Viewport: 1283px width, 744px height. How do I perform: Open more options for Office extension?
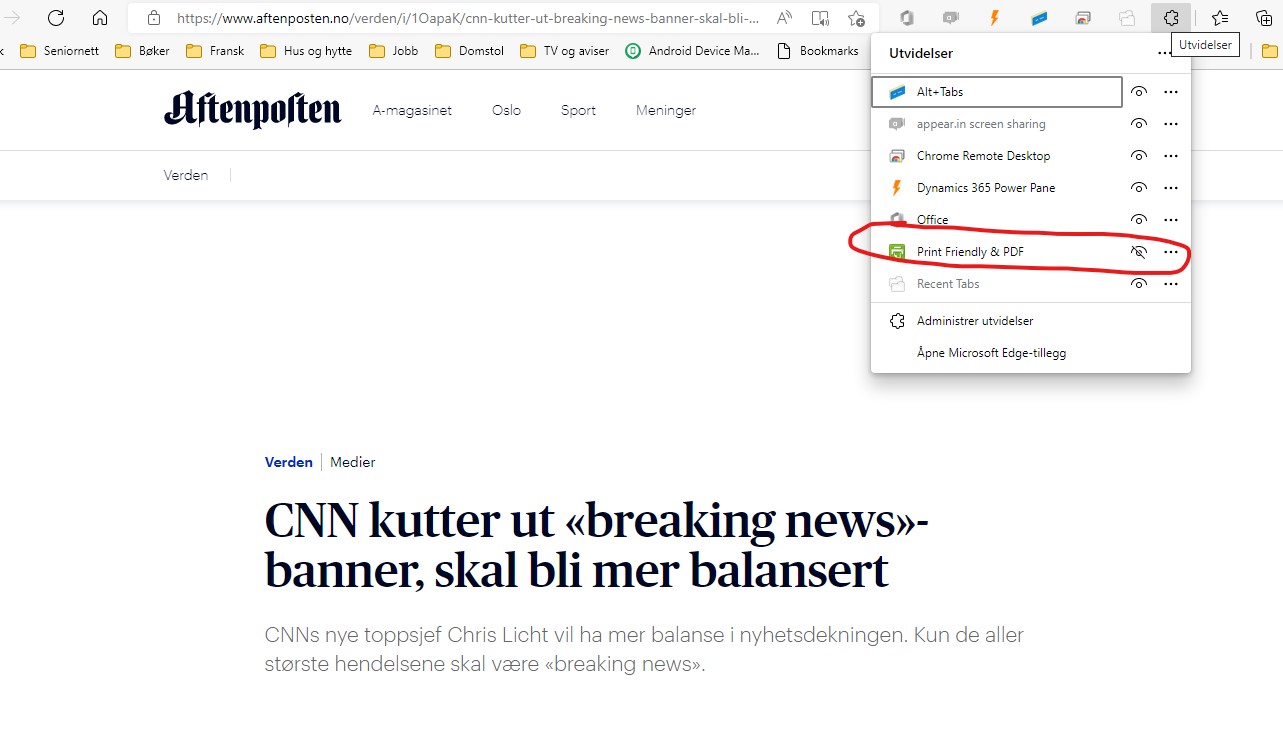(x=1171, y=220)
